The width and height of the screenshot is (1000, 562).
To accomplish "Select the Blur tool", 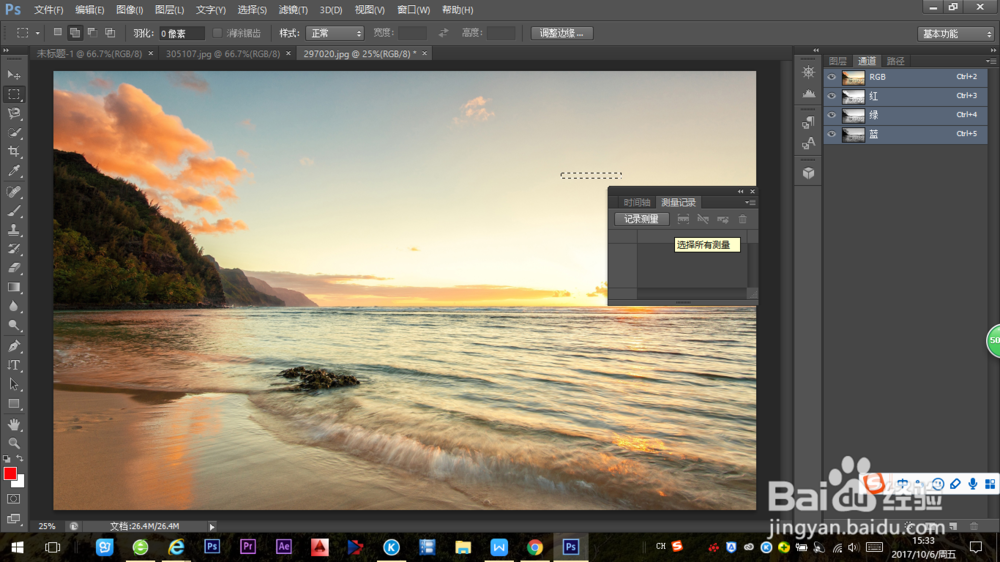I will point(13,306).
